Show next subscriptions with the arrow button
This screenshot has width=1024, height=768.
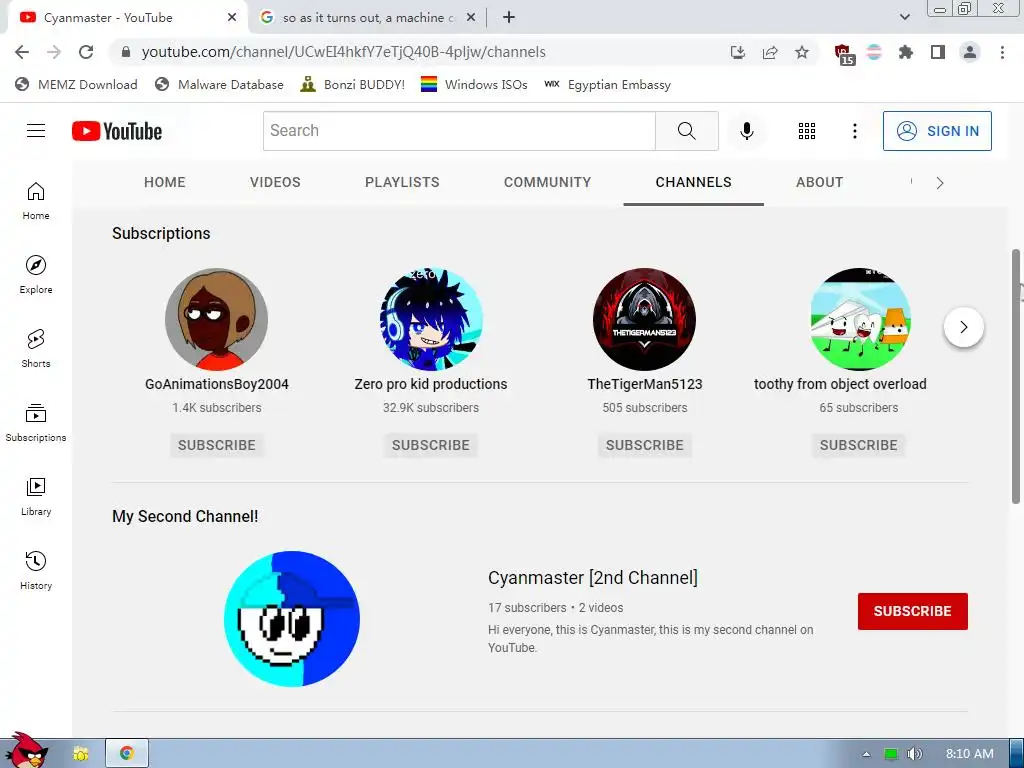[963, 327]
